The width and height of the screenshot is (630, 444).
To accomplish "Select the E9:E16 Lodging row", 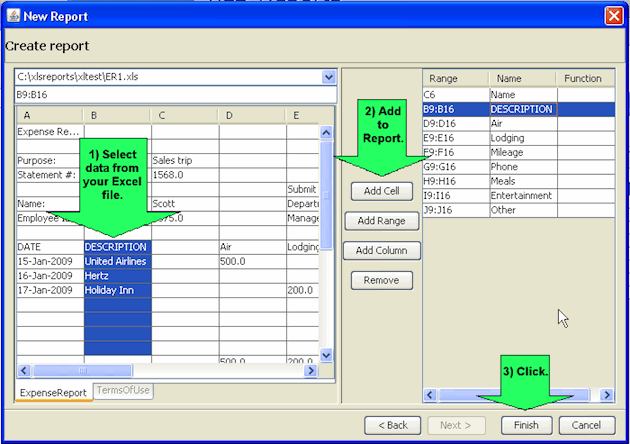I will tap(519, 138).
